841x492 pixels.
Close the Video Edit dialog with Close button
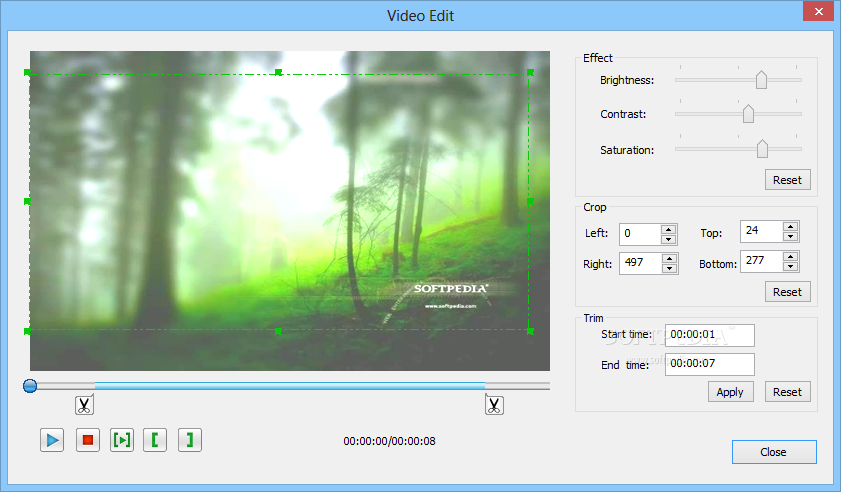point(774,452)
